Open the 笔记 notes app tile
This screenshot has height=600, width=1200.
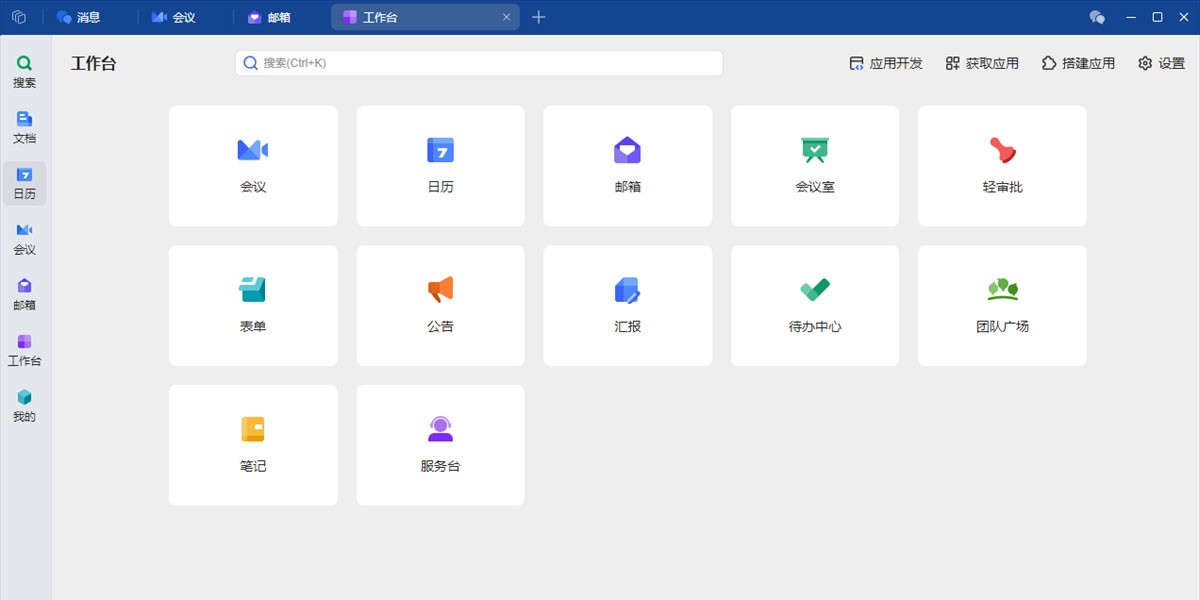[253, 445]
